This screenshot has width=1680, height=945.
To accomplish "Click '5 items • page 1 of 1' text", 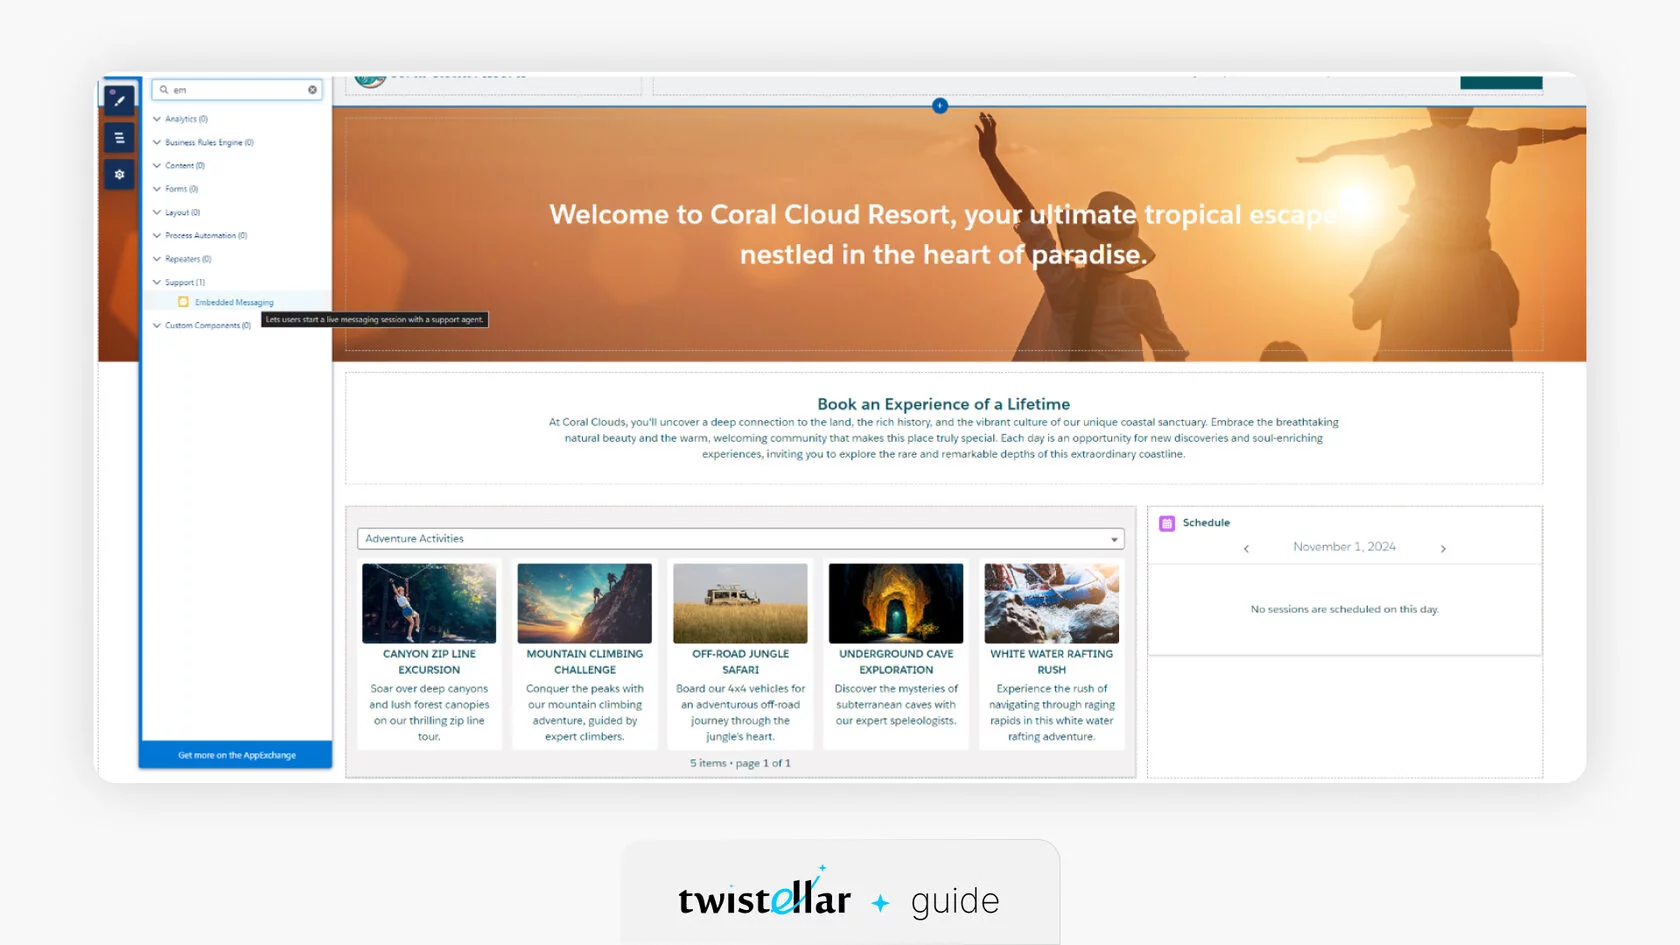I will click(740, 763).
